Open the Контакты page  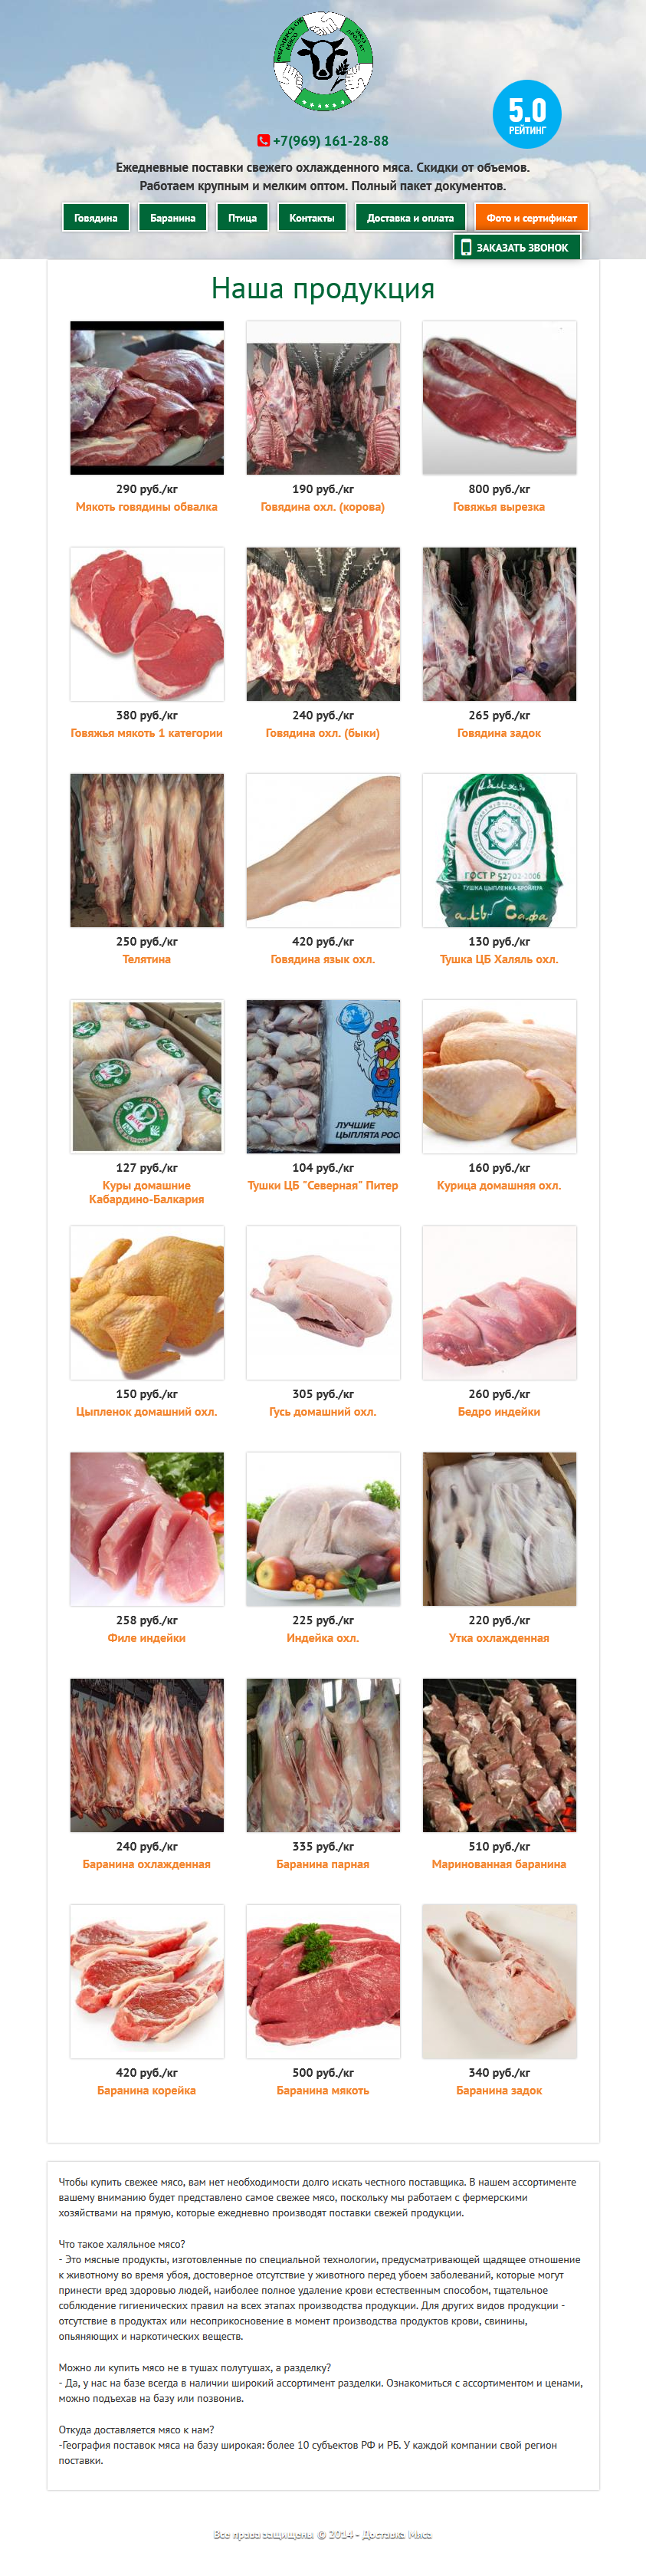pyautogui.click(x=312, y=218)
